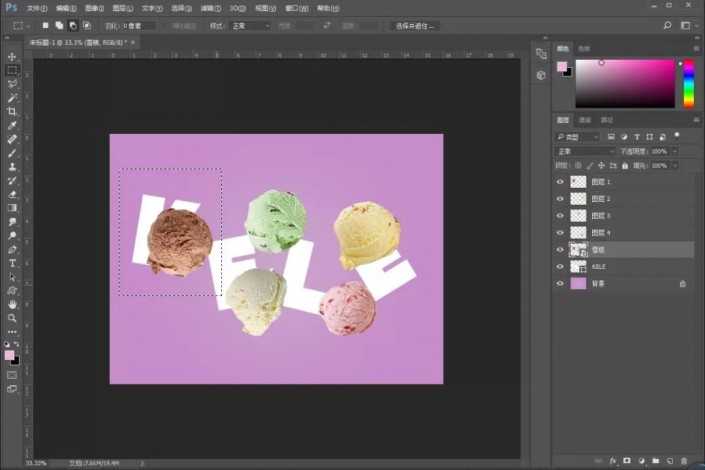The height and width of the screenshot is (470, 705).
Task: Hide the KELE layer
Action: (560, 267)
